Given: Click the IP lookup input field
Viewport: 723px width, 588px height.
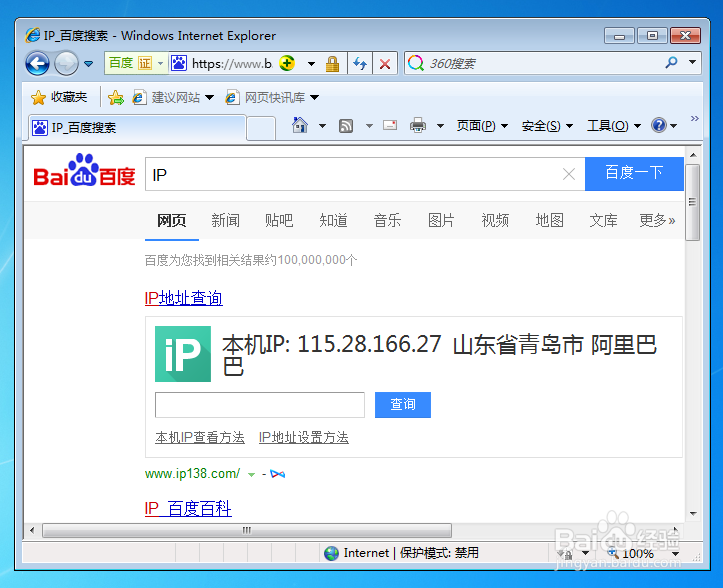Looking at the screenshot, I should coord(260,405).
